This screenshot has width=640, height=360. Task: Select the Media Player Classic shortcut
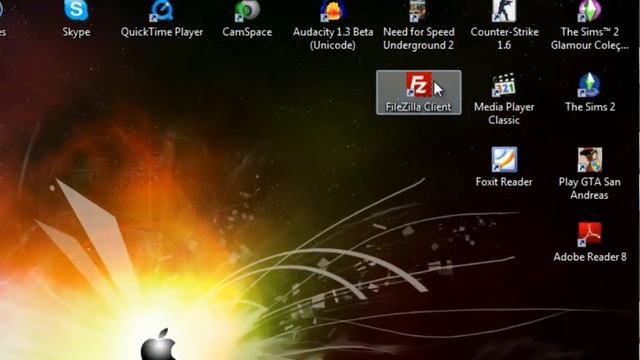point(504,85)
